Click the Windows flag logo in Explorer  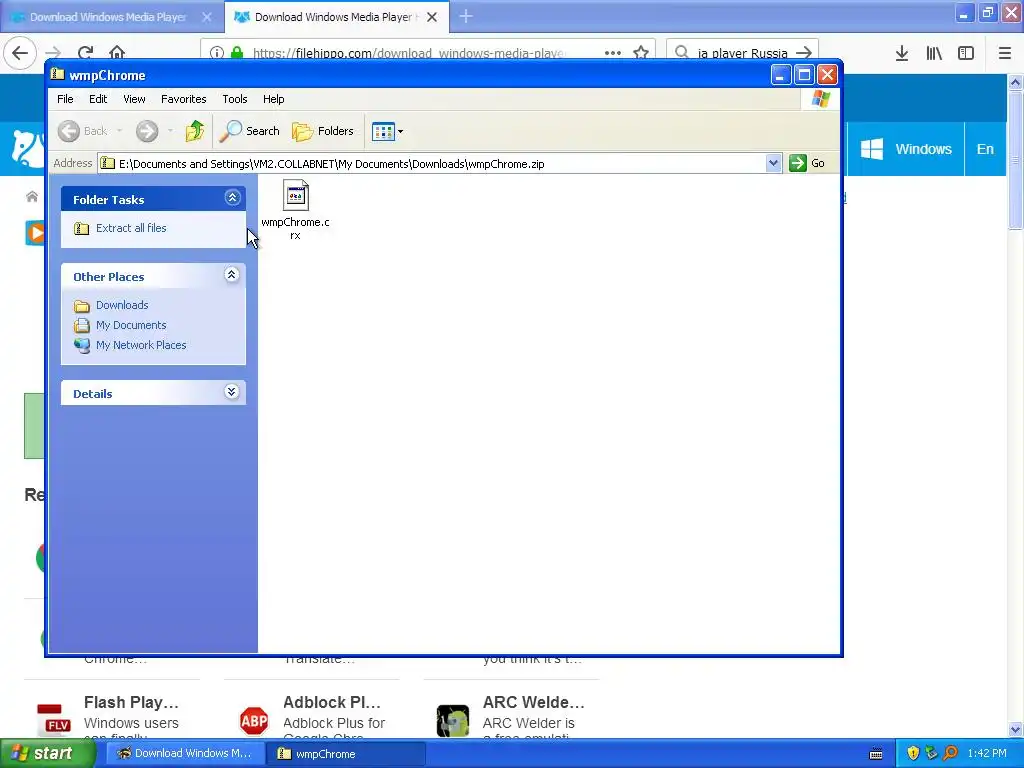click(x=820, y=99)
